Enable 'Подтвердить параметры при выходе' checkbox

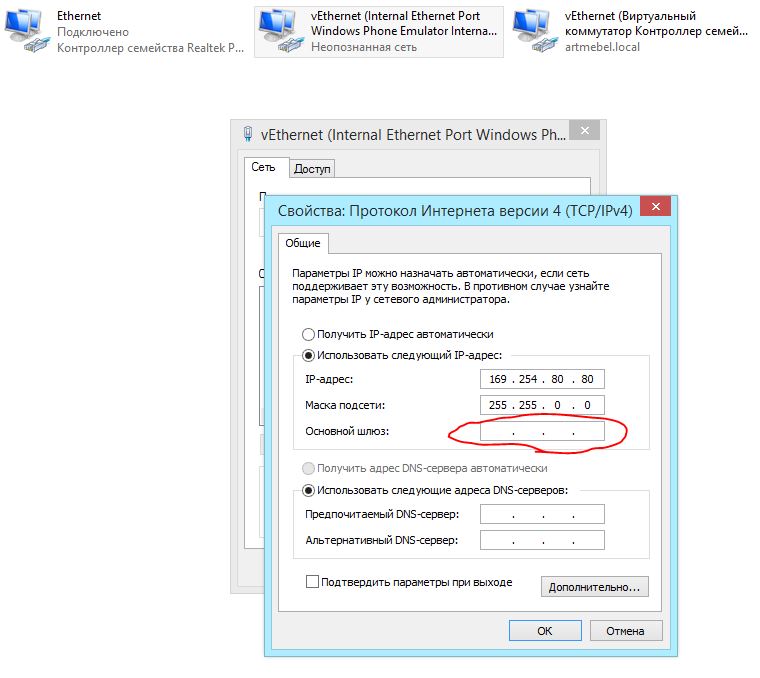[312, 582]
